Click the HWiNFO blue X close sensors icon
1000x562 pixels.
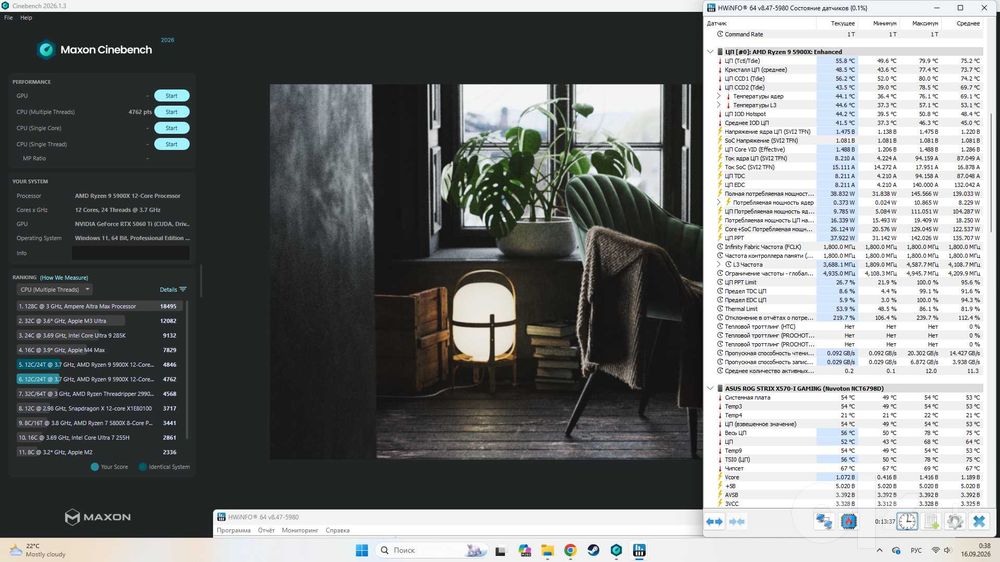(978, 521)
